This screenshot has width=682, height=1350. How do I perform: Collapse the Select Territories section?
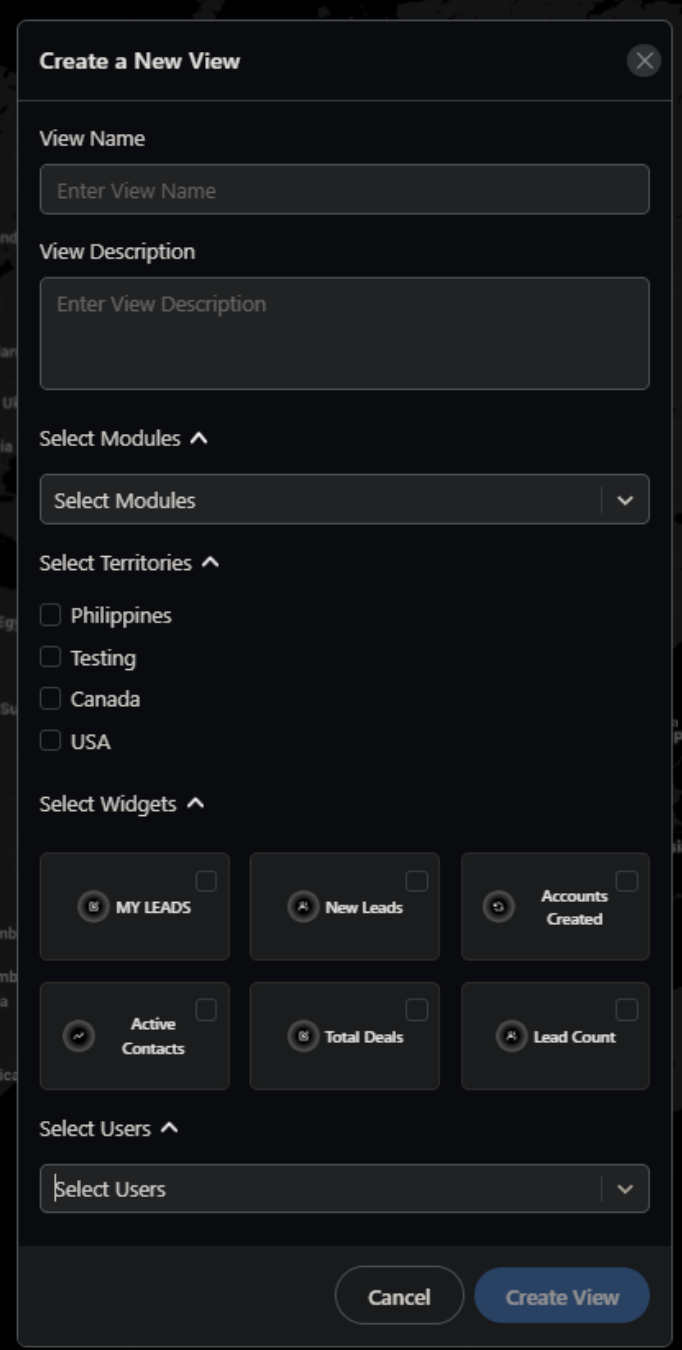tap(210, 563)
